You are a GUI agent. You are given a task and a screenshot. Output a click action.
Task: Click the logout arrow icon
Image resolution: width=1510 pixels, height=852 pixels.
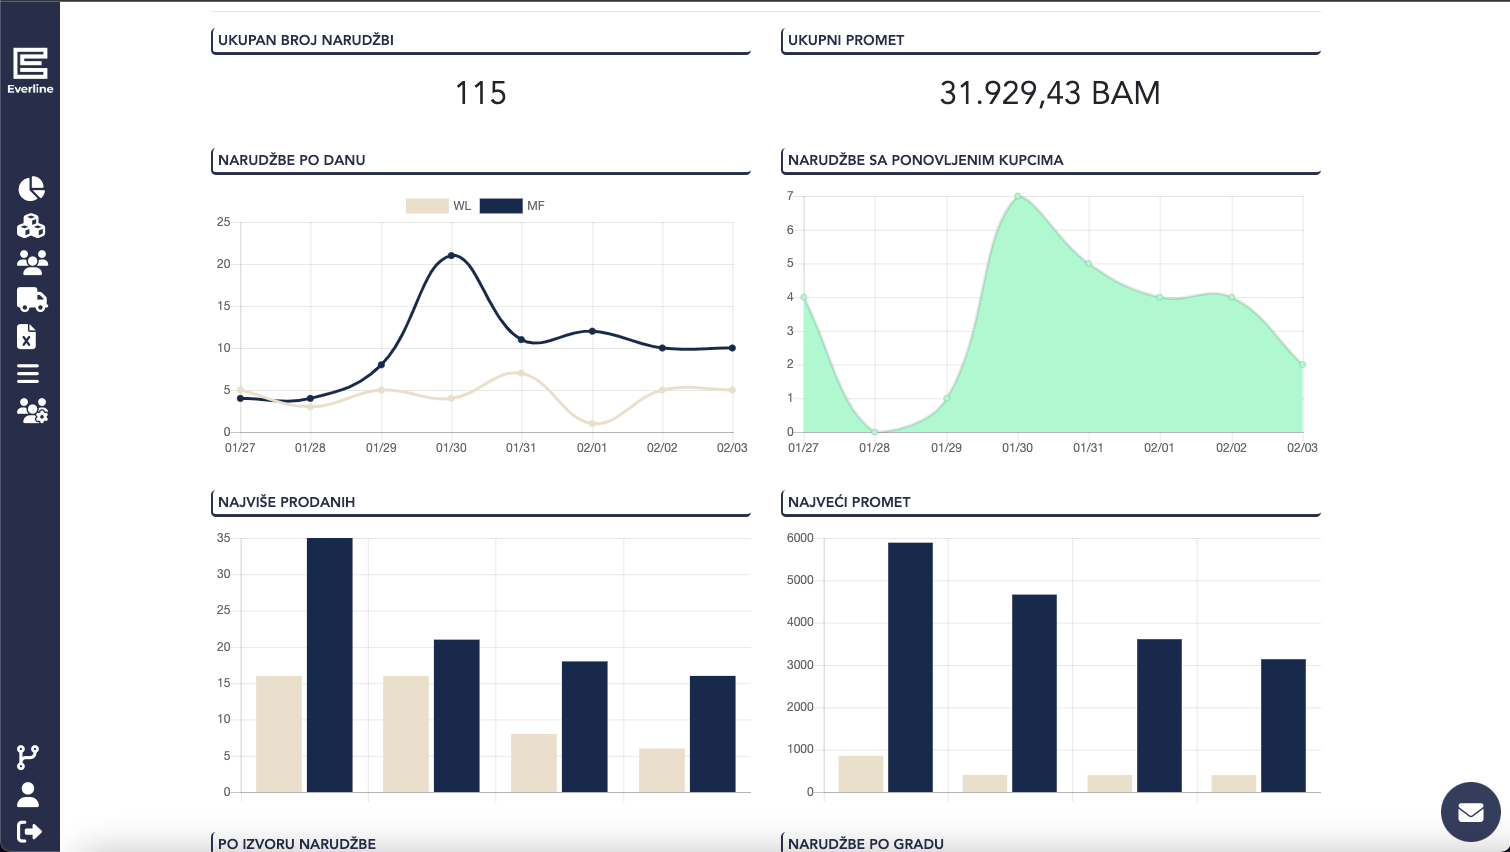pos(30,831)
